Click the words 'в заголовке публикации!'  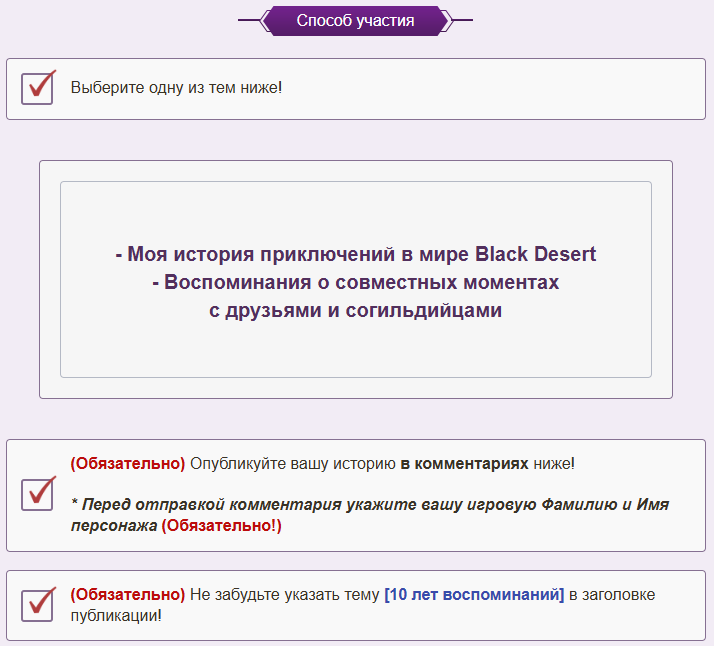tap(363, 605)
